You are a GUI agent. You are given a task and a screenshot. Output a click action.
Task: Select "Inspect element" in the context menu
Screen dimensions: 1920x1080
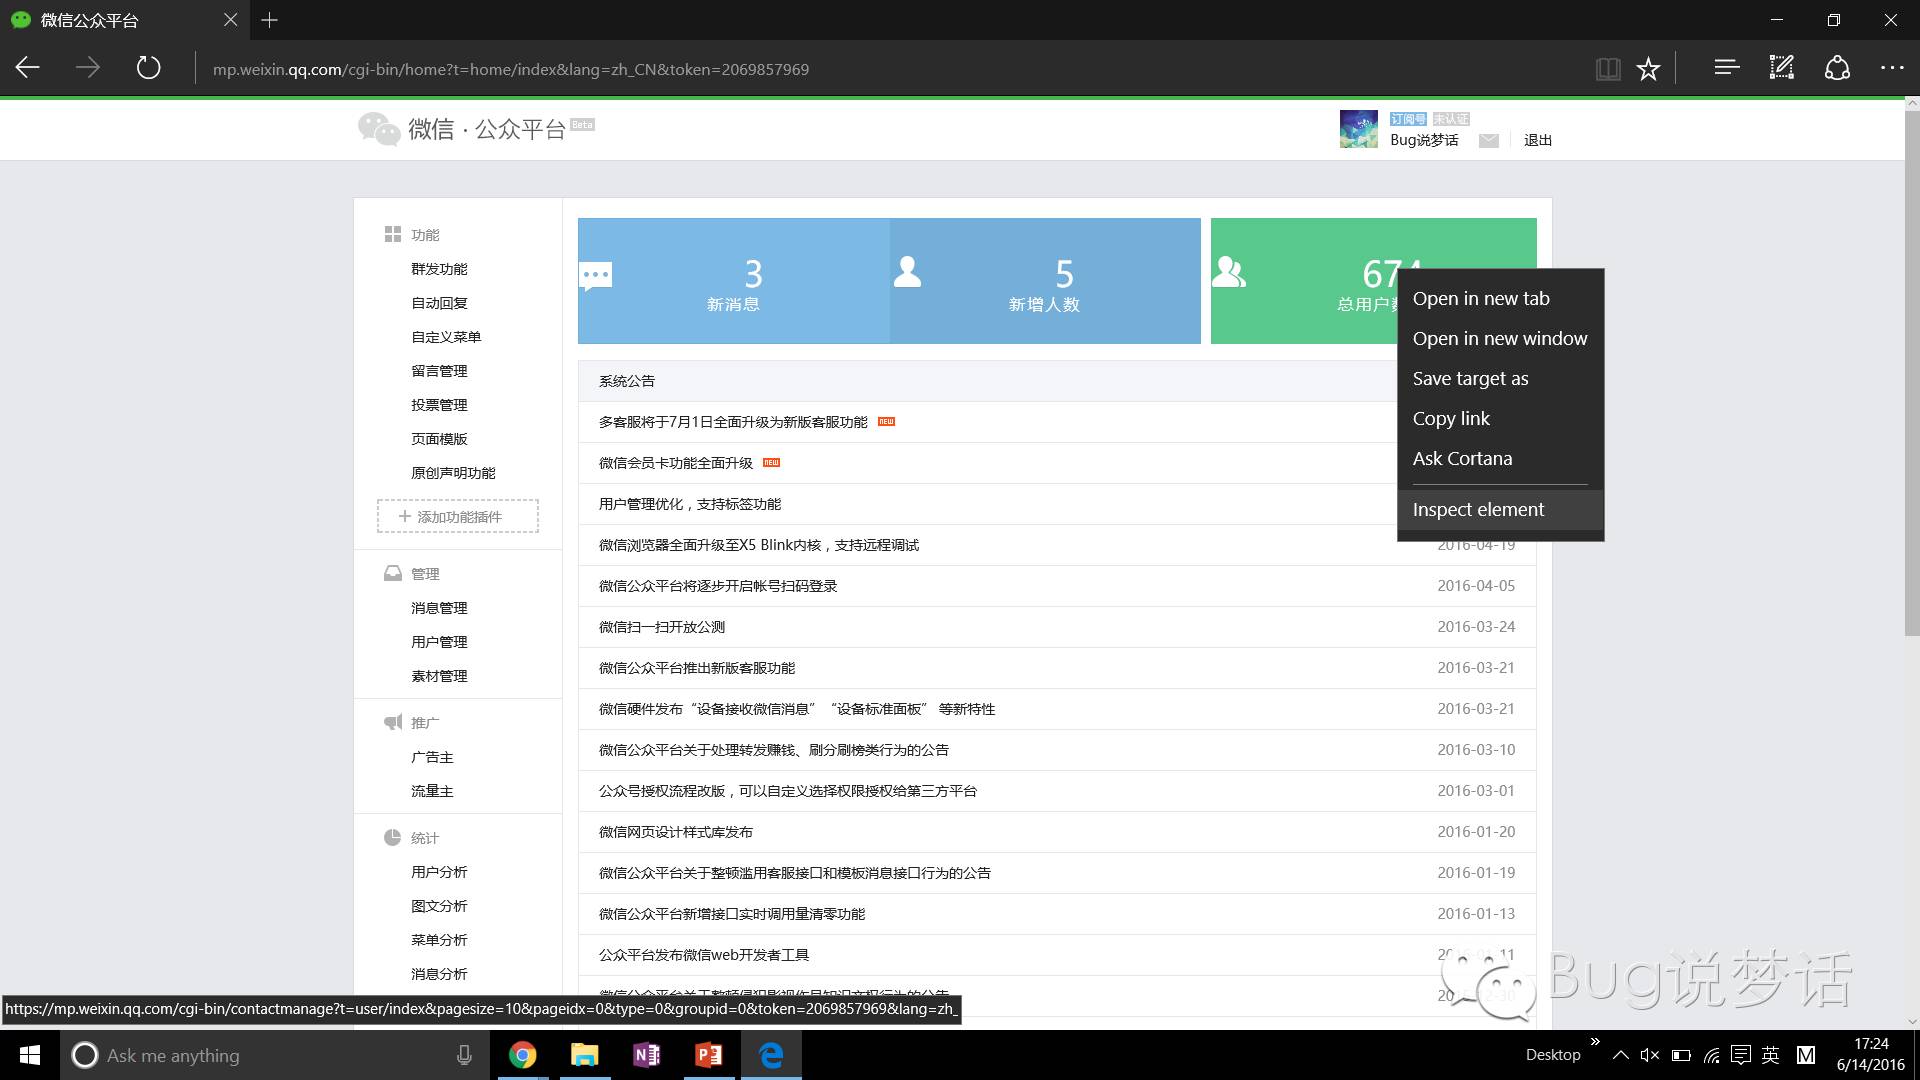(x=1478, y=509)
